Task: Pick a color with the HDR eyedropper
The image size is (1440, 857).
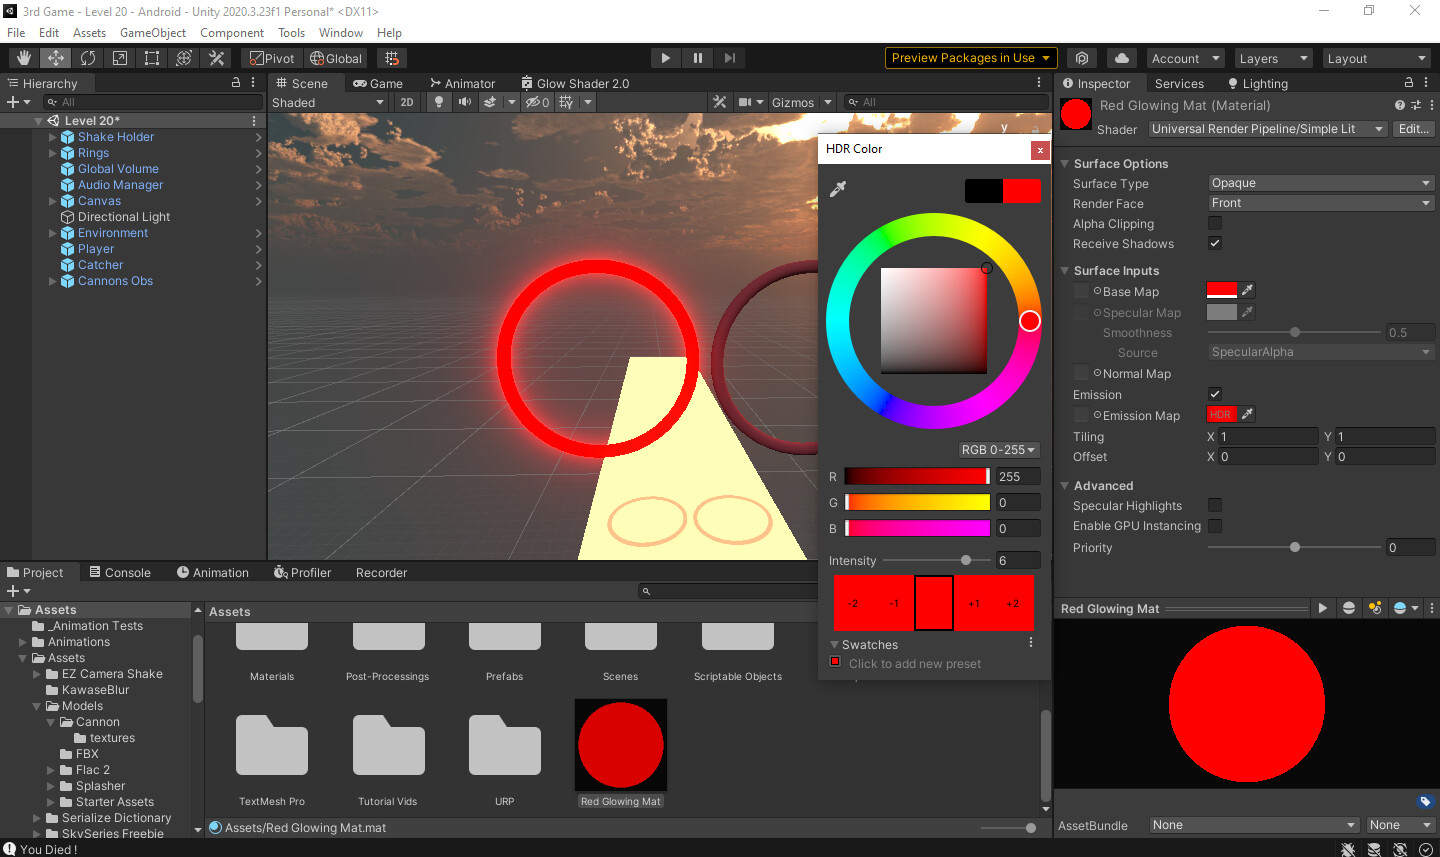Action: (839, 188)
